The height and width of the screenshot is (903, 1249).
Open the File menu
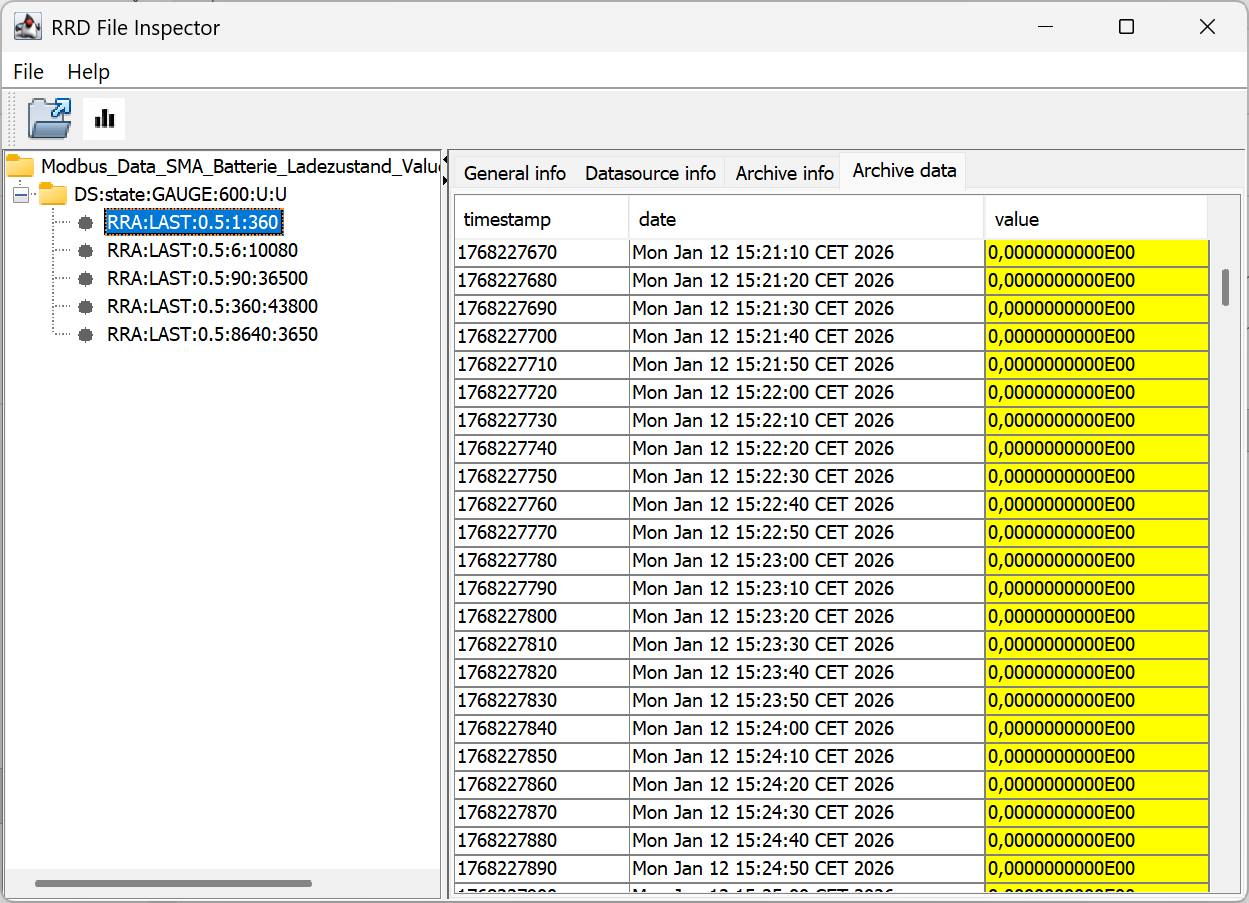click(28, 72)
